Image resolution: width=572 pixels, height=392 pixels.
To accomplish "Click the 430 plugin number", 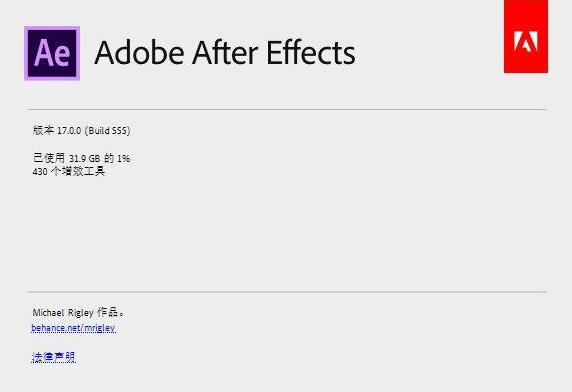I will (40, 171).
